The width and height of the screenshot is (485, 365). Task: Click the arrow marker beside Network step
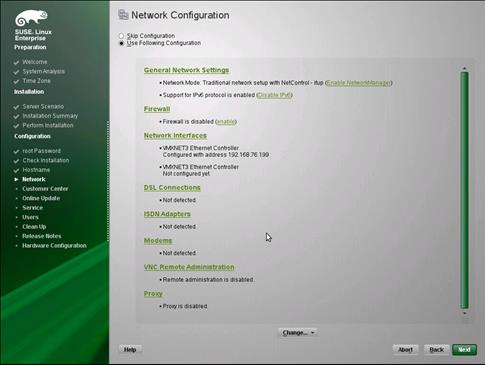[x=16, y=179]
